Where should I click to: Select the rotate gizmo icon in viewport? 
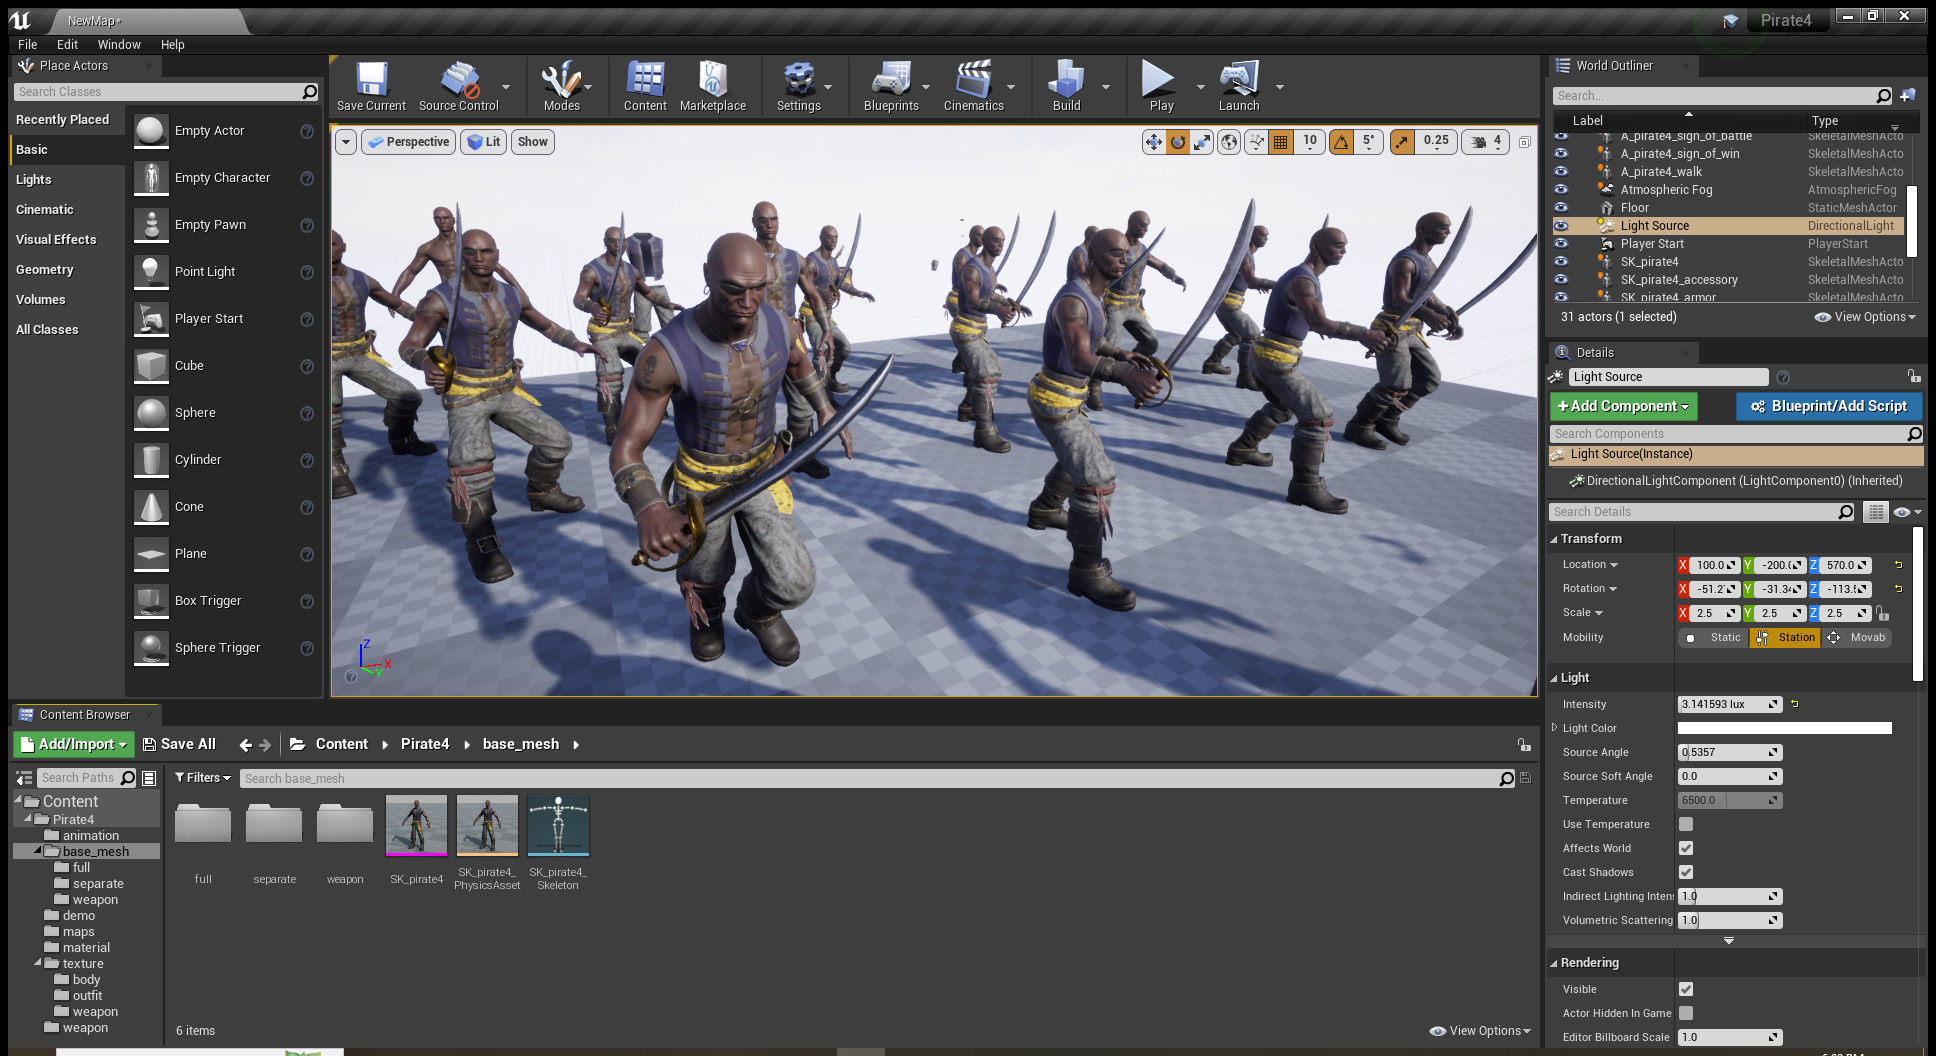[x=1178, y=142]
